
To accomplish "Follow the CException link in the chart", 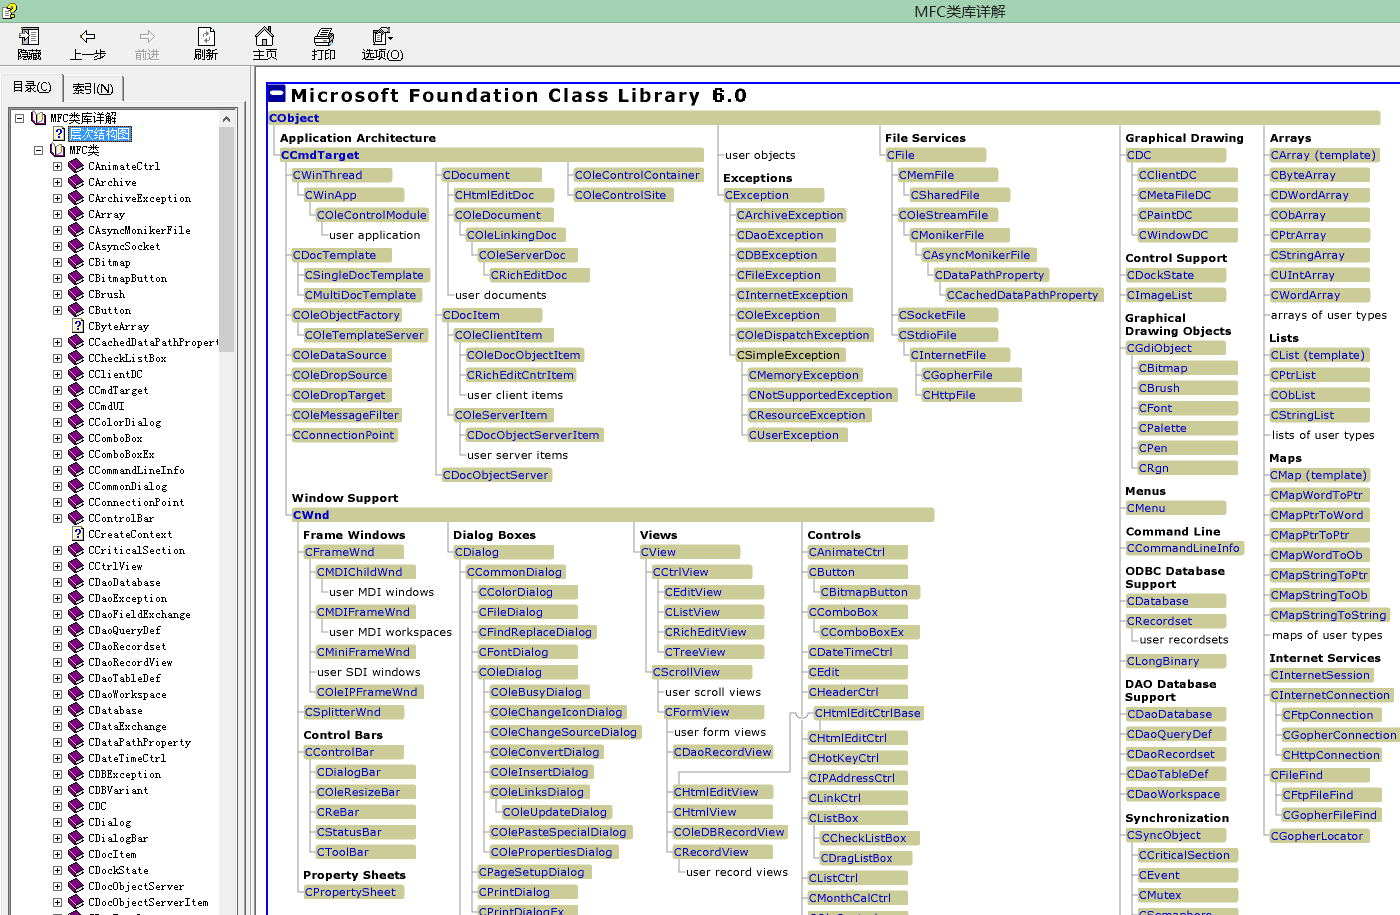I will (757, 195).
